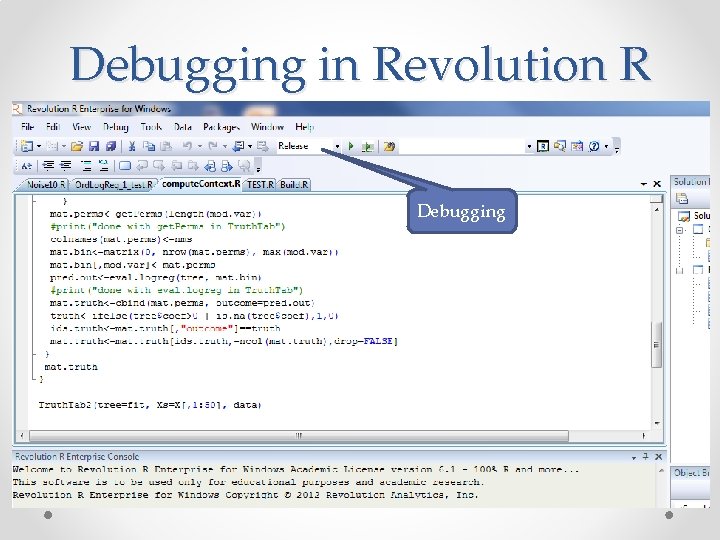This screenshot has width=720, height=540.
Task: Switch to the TEST.R tab
Action: click(260, 185)
